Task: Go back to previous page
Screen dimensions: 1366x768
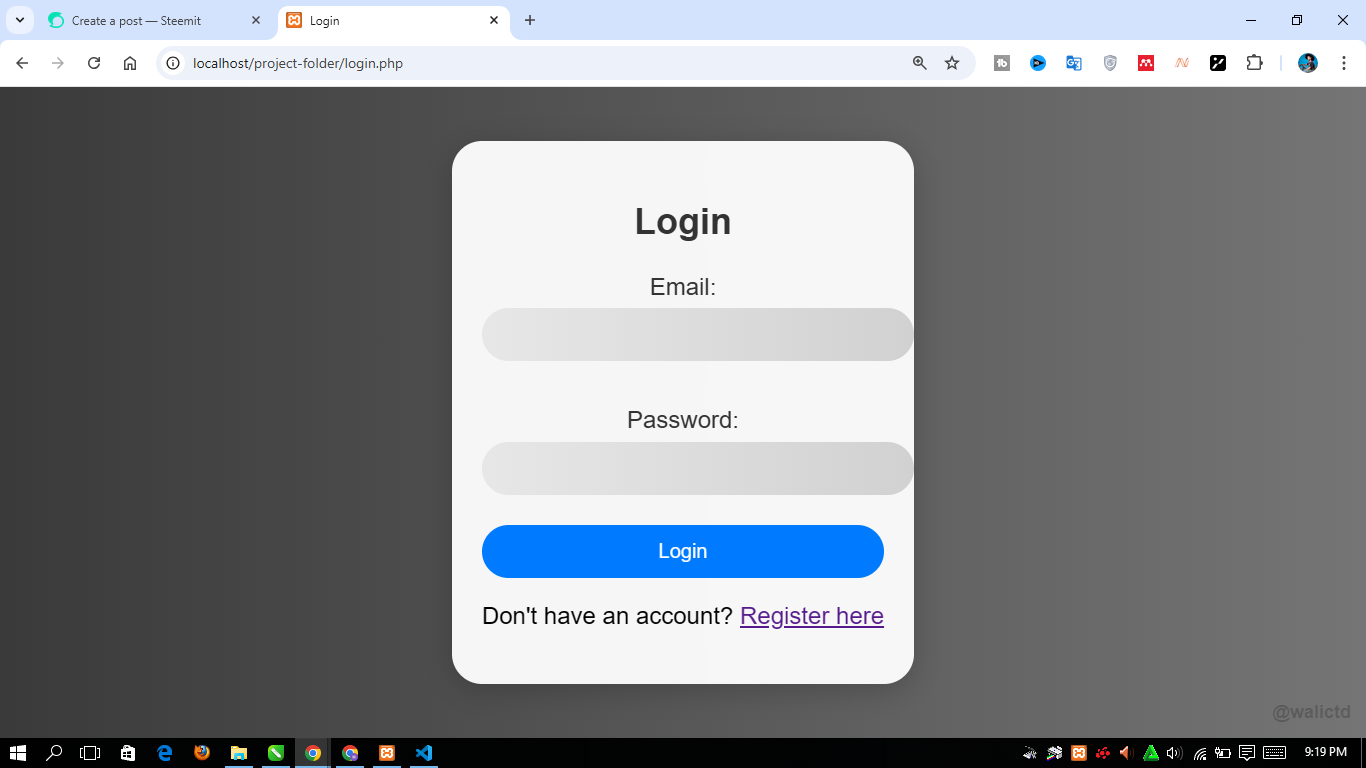Action: 22,63
